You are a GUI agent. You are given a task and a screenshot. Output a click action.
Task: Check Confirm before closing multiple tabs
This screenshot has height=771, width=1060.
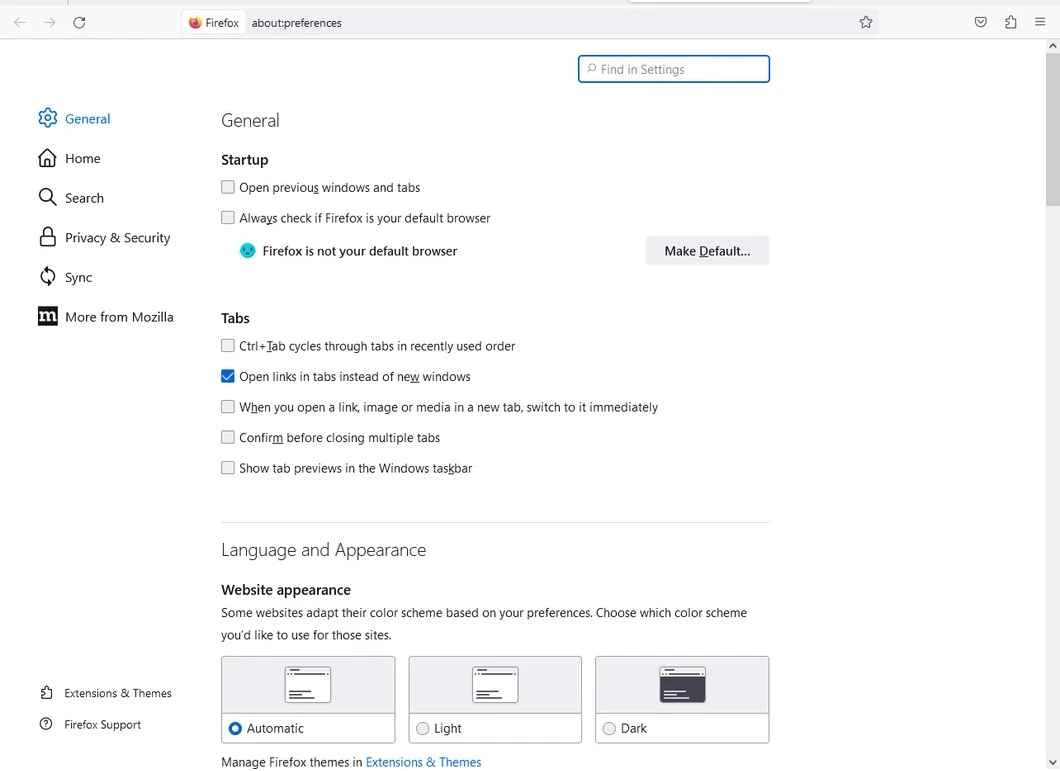(x=228, y=437)
